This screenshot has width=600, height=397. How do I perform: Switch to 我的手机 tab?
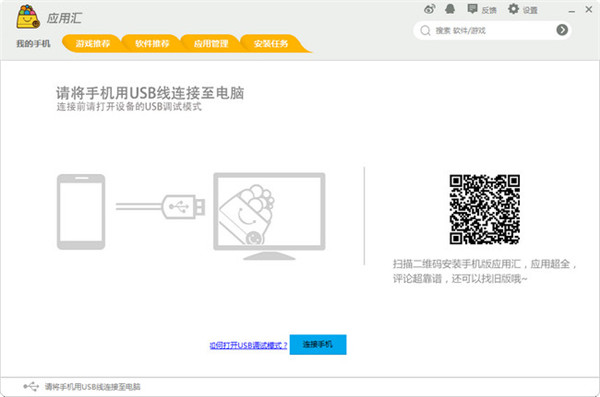pyautogui.click(x=33, y=44)
